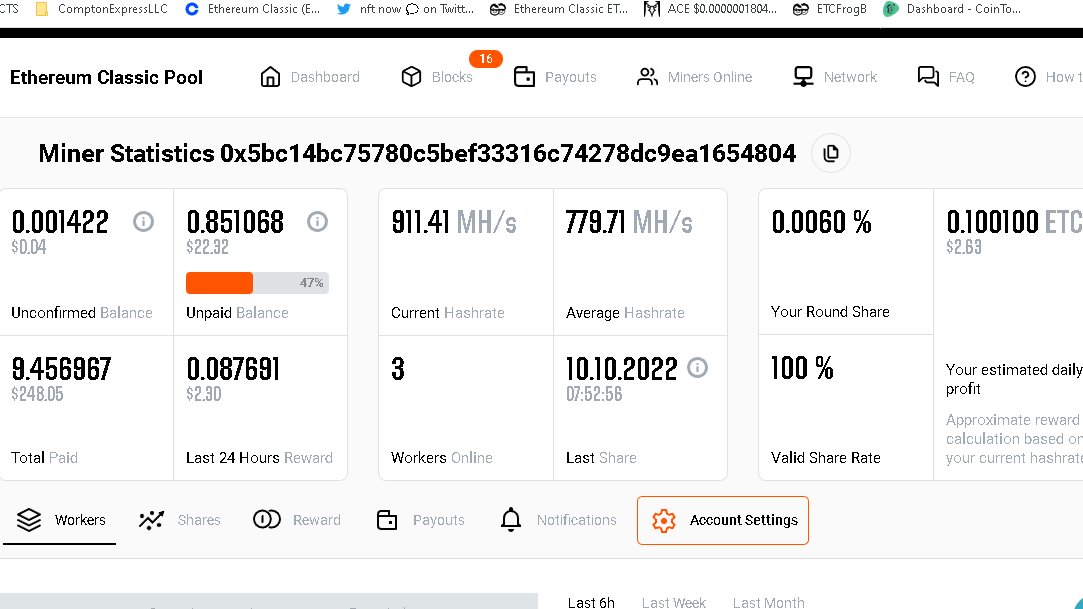The width and height of the screenshot is (1083, 609).
Task: Click the Network monitor icon
Action: pyautogui.click(x=803, y=77)
